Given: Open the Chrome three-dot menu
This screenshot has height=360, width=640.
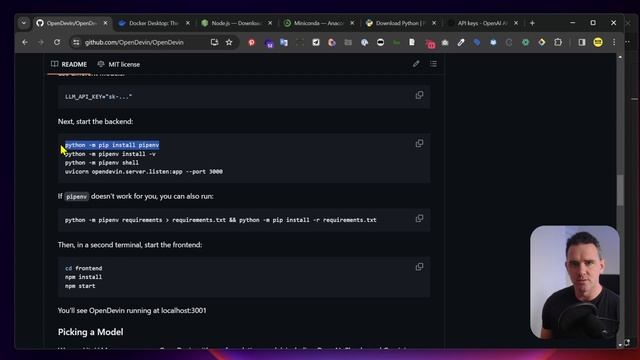Looking at the screenshot, I should (614, 42).
